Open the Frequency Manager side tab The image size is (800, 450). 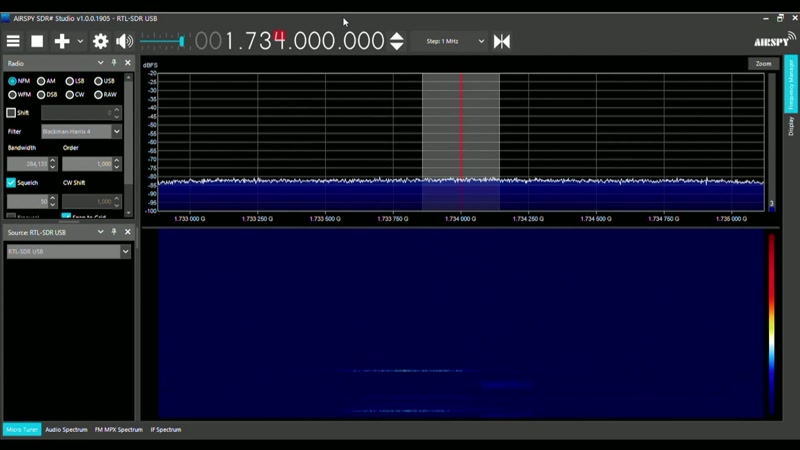pyautogui.click(x=791, y=84)
